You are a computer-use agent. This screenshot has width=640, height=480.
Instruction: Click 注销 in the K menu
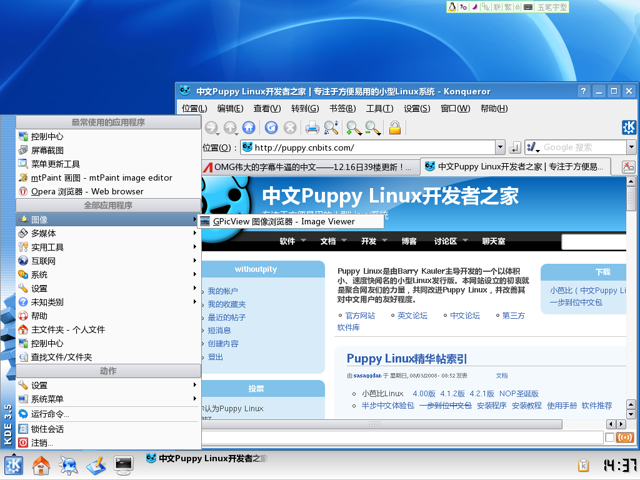pyautogui.click(x=108, y=442)
